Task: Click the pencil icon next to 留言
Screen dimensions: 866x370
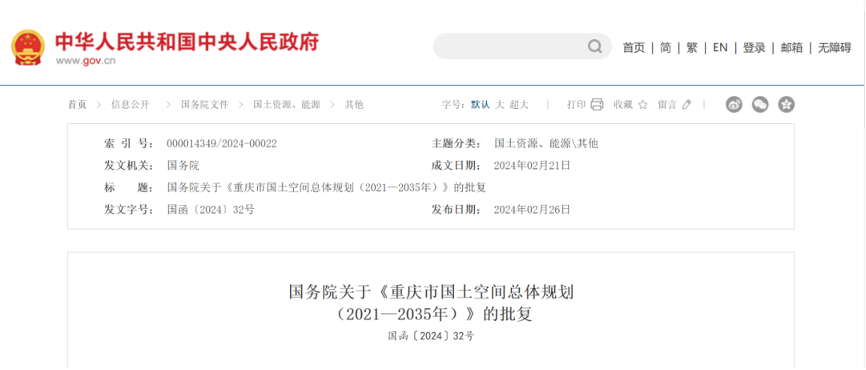Action: click(x=687, y=104)
